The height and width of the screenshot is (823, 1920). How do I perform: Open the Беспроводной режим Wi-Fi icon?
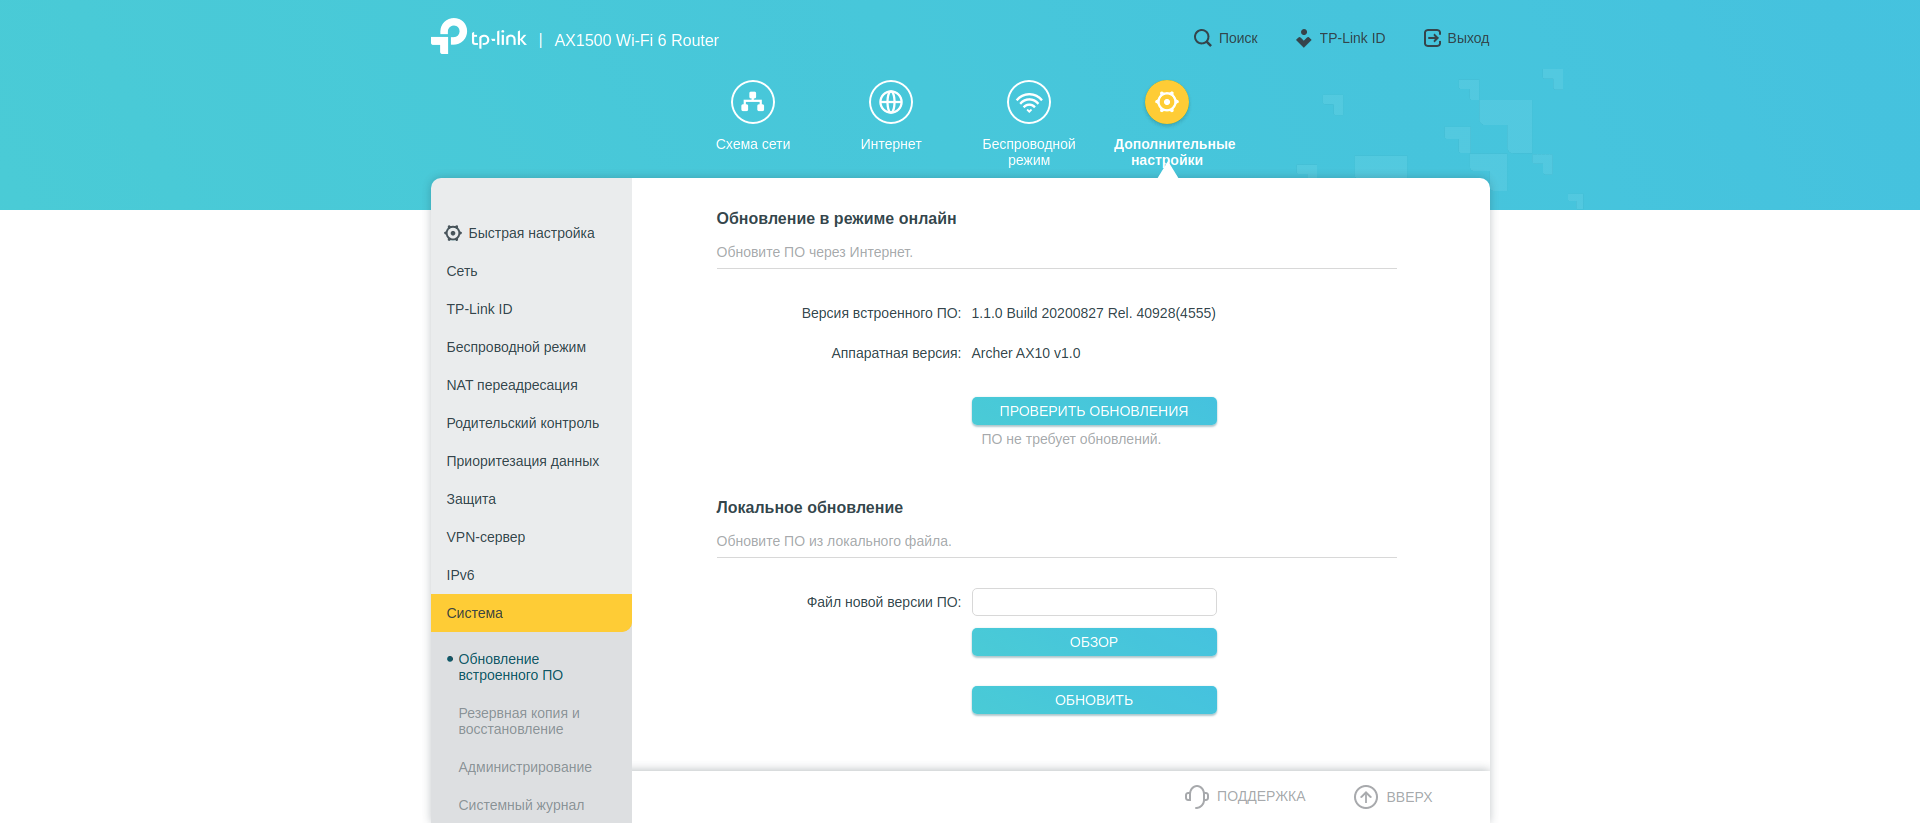pos(1028,102)
